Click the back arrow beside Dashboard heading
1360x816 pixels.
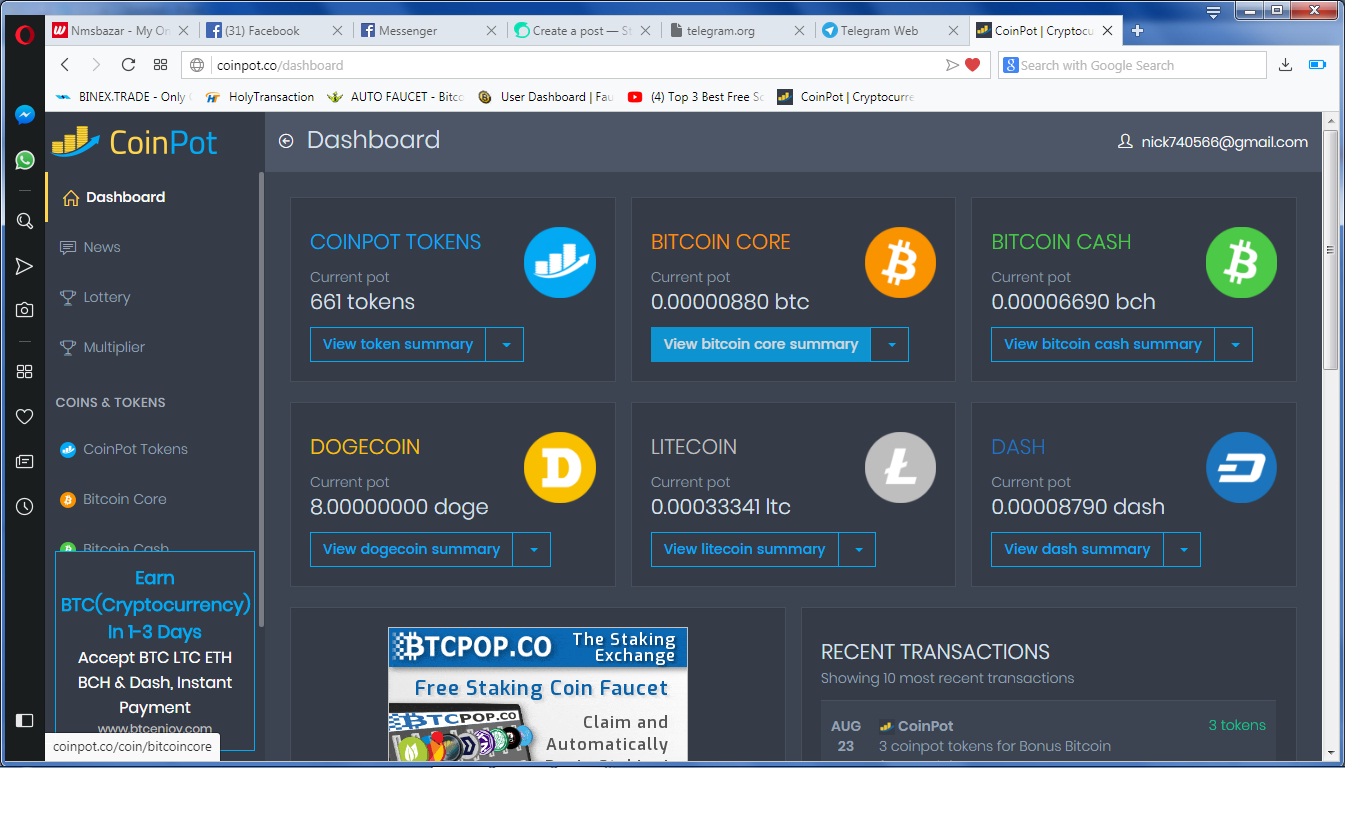click(286, 141)
